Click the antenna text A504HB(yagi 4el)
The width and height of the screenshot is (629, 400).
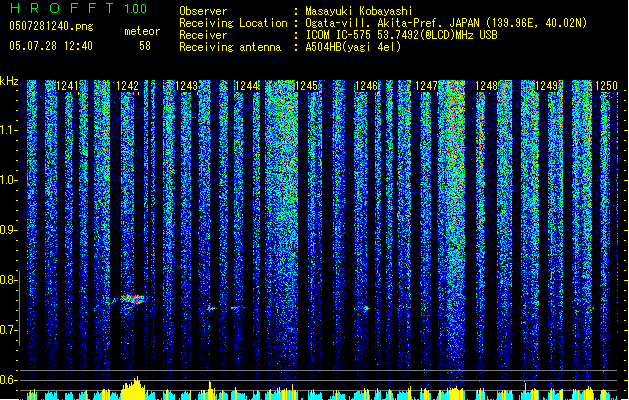(353, 47)
